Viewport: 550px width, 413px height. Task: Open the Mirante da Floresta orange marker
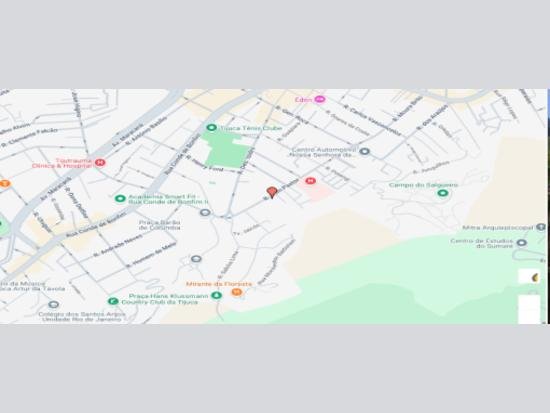click(x=237, y=292)
